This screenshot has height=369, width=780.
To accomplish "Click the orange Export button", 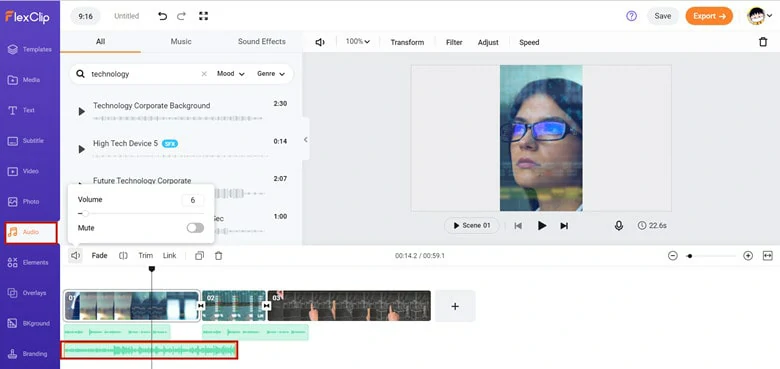I will click(709, 16).
